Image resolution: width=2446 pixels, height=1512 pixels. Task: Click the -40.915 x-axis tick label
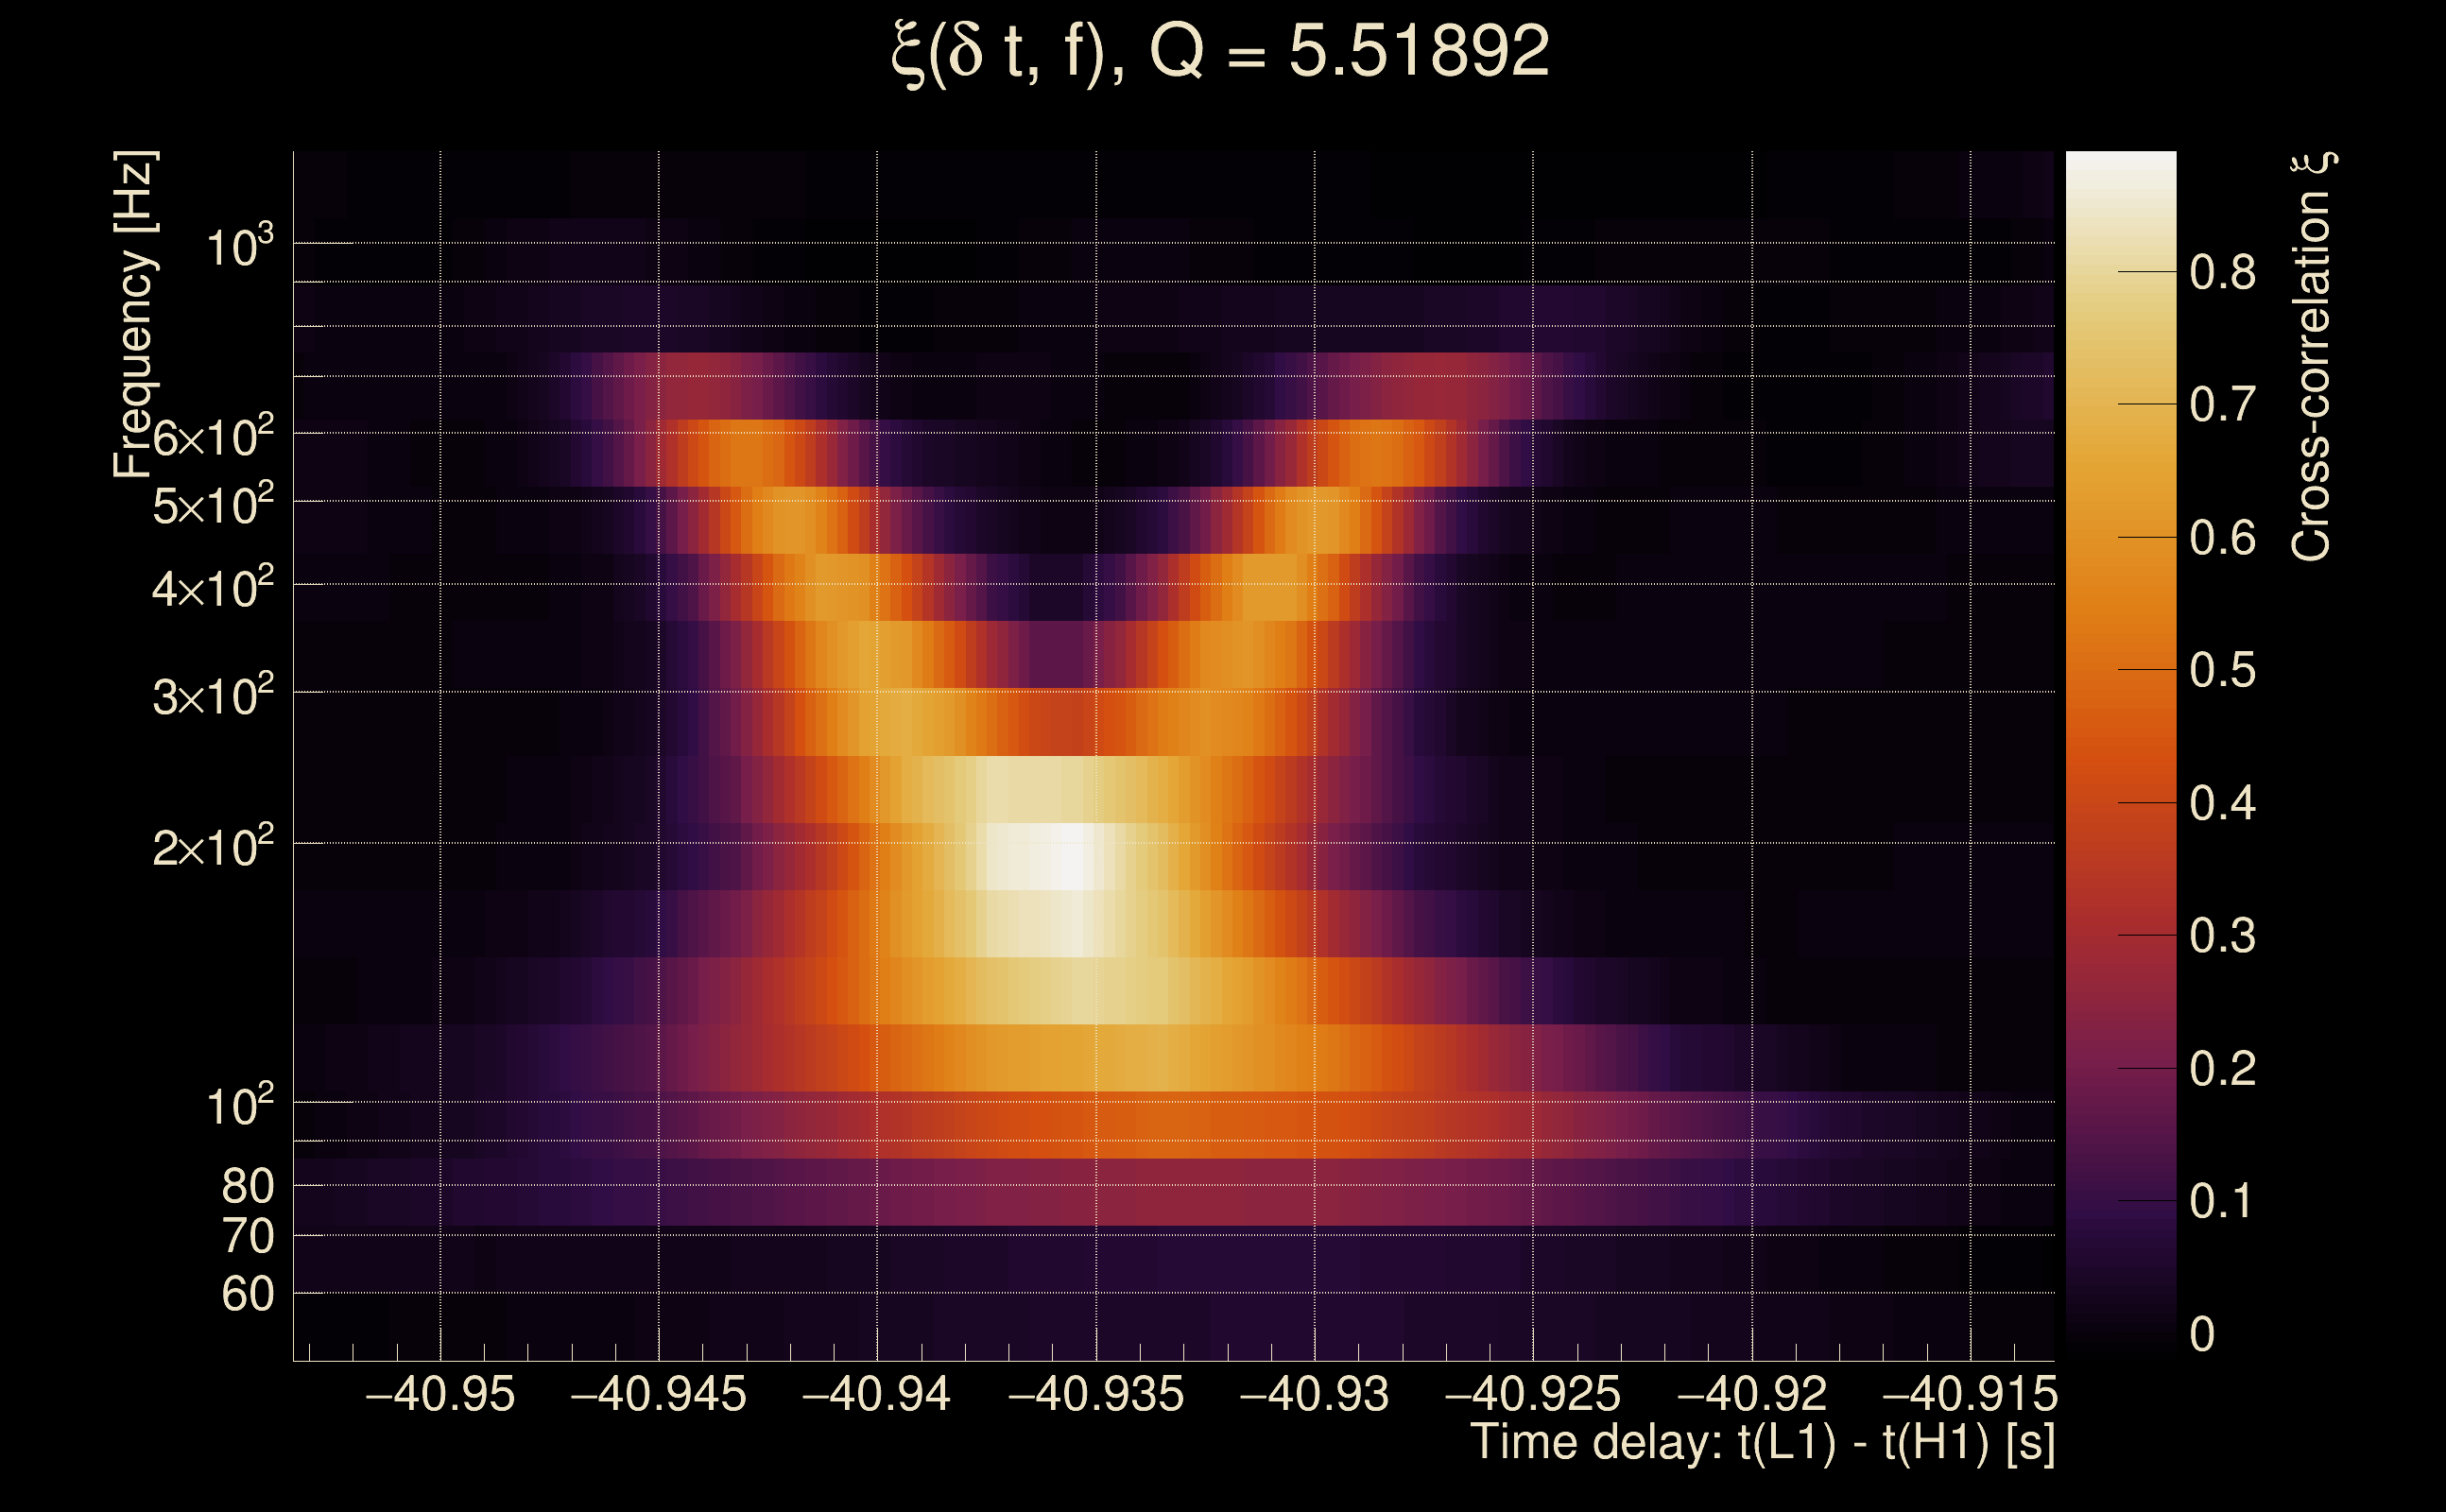pos(1969,1395)
